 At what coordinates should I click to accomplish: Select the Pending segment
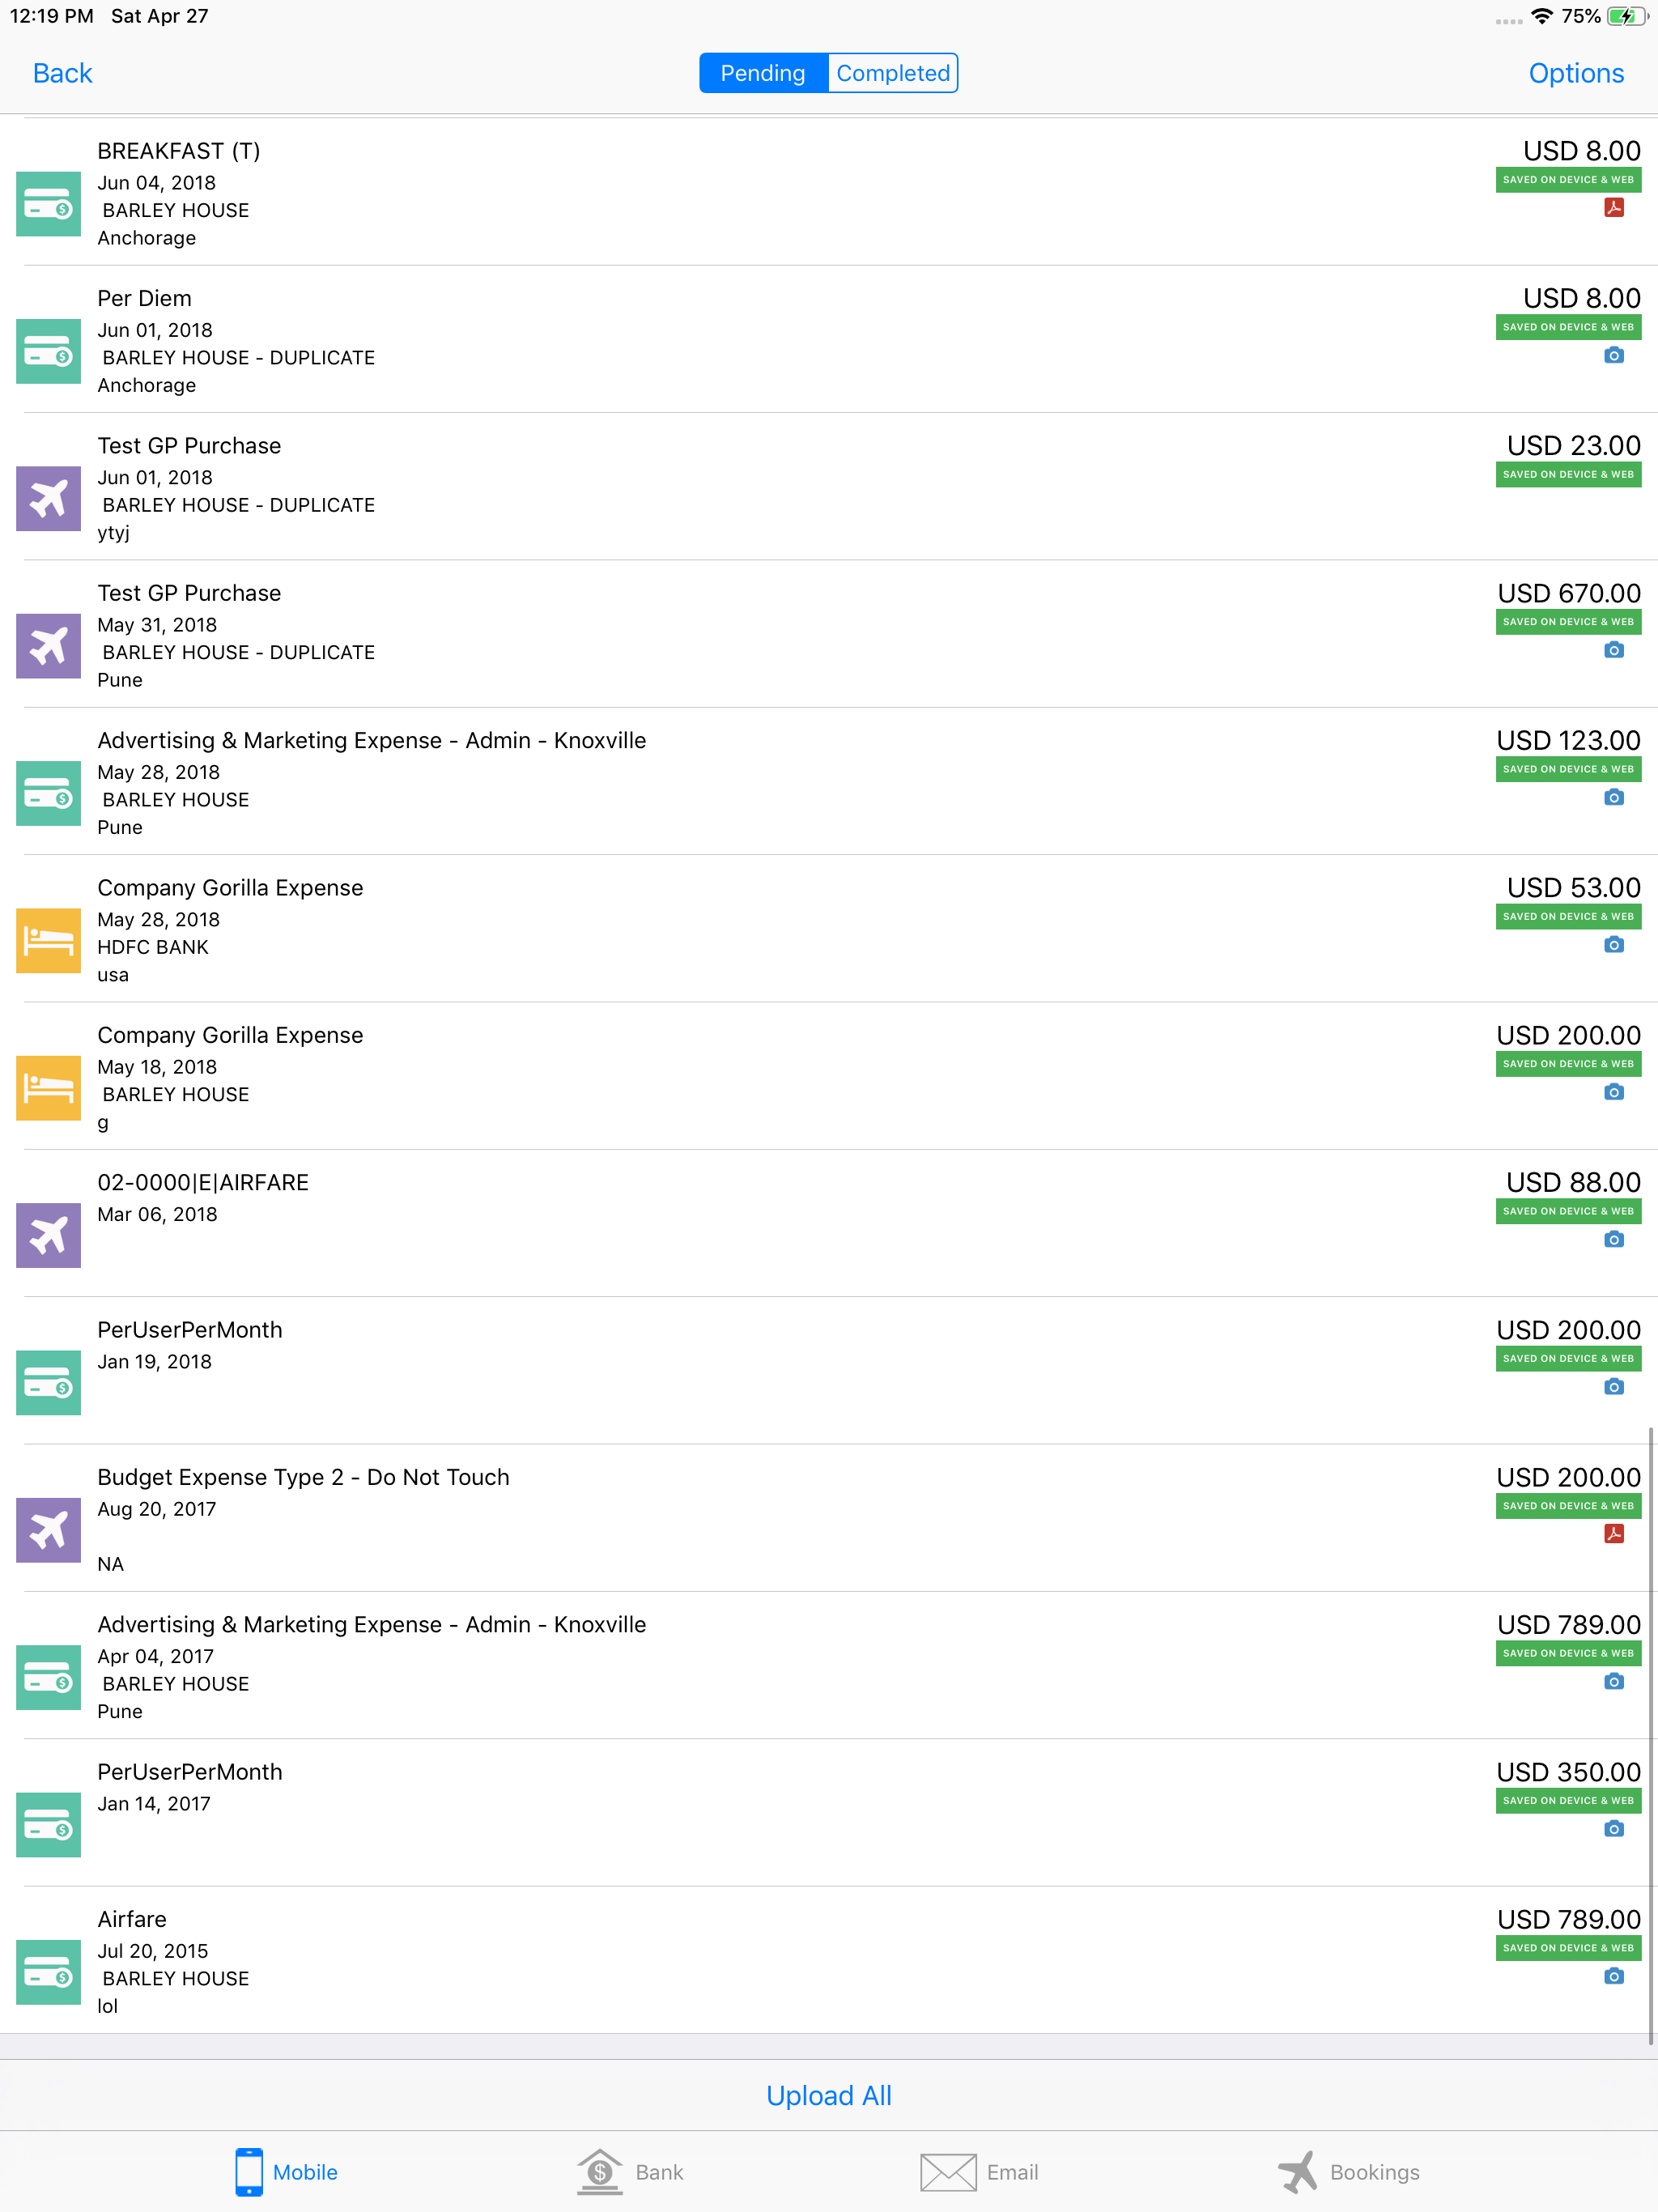pos(763,73)
